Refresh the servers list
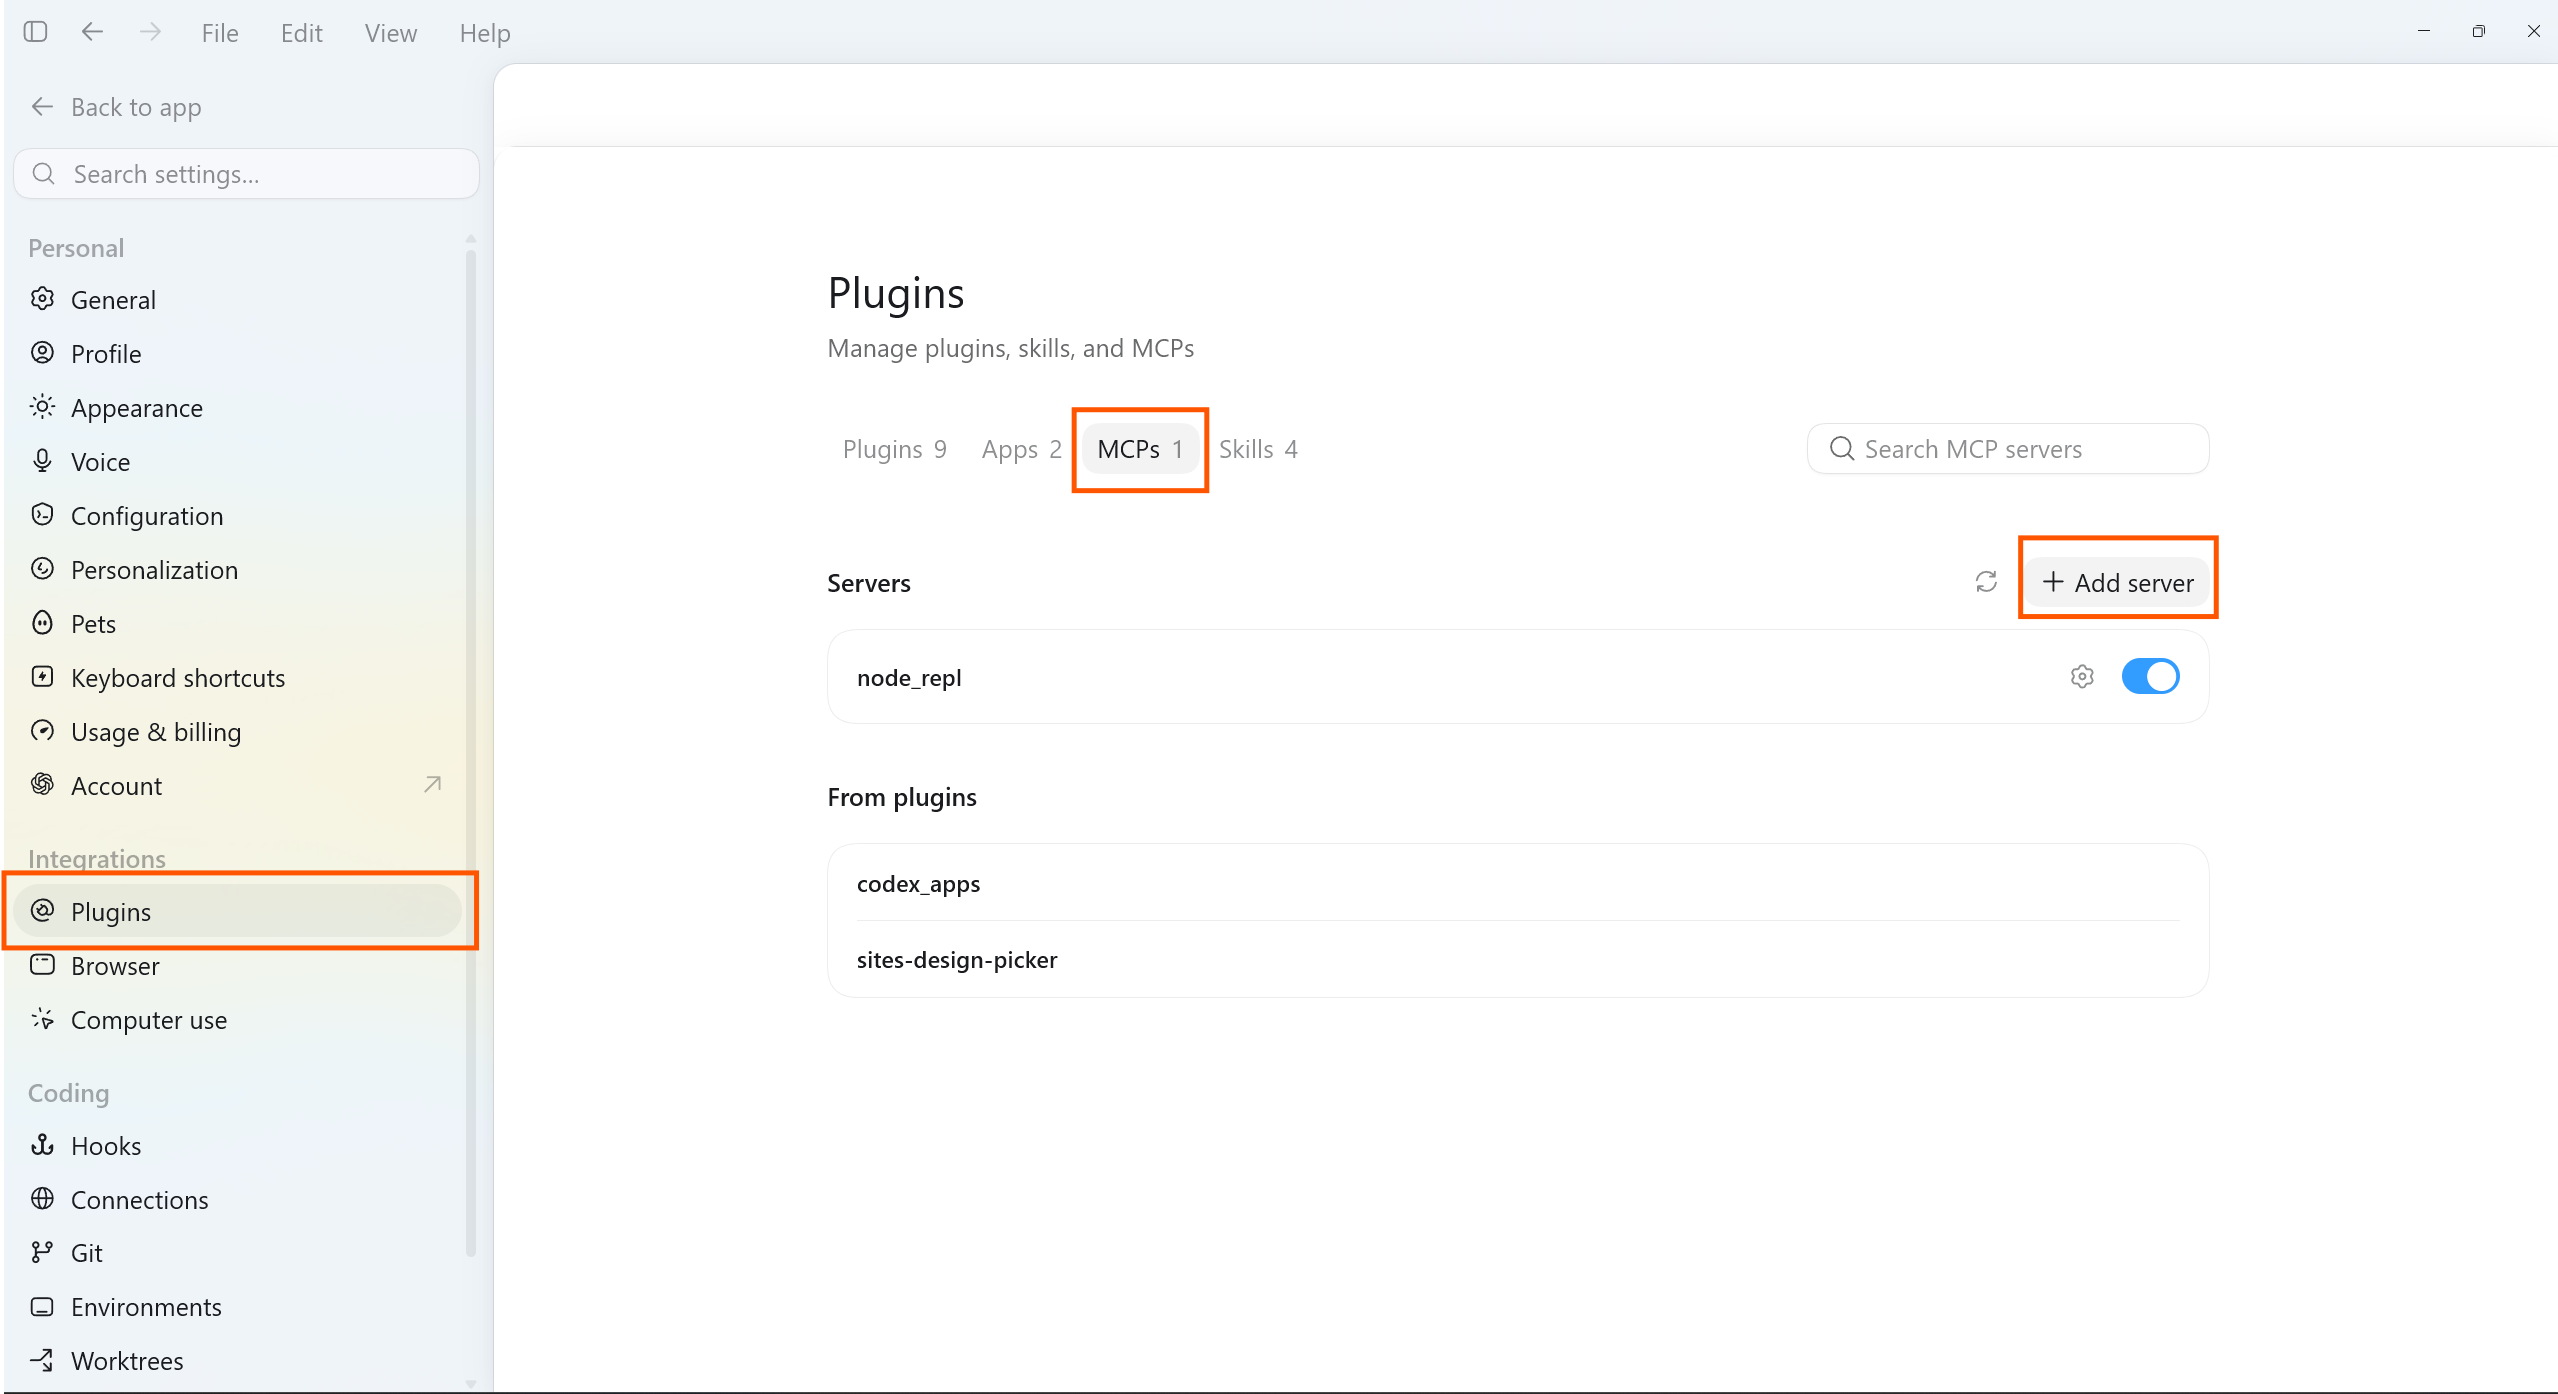This screenshot has width=2558, height=1394. click(x=1986, y=582)
